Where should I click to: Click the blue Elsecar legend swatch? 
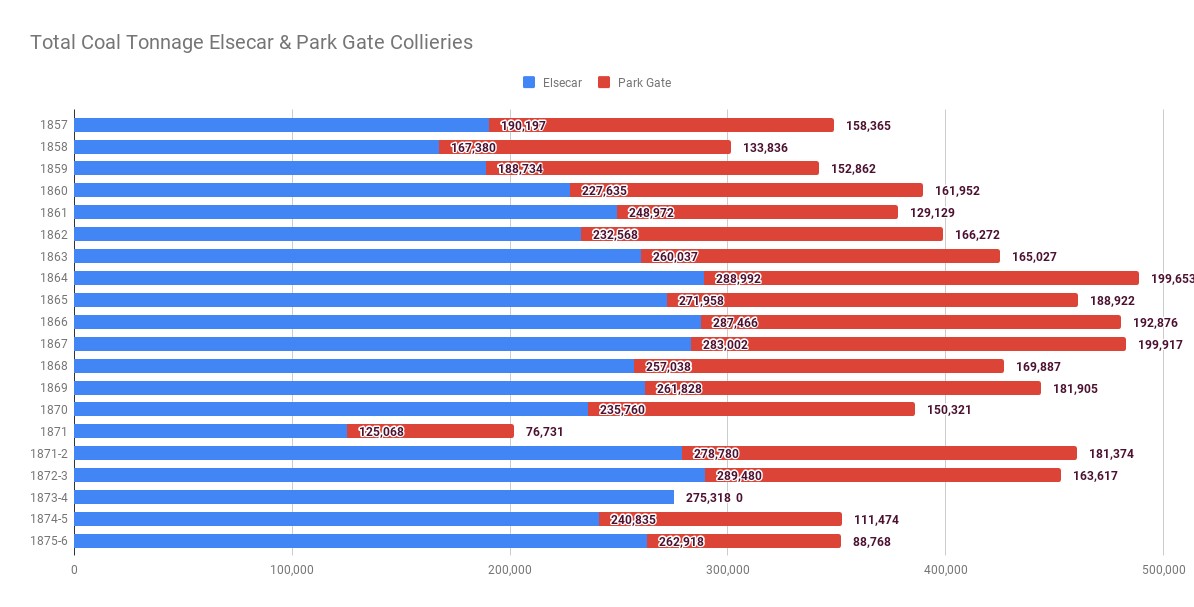click(x=529, y=82)
